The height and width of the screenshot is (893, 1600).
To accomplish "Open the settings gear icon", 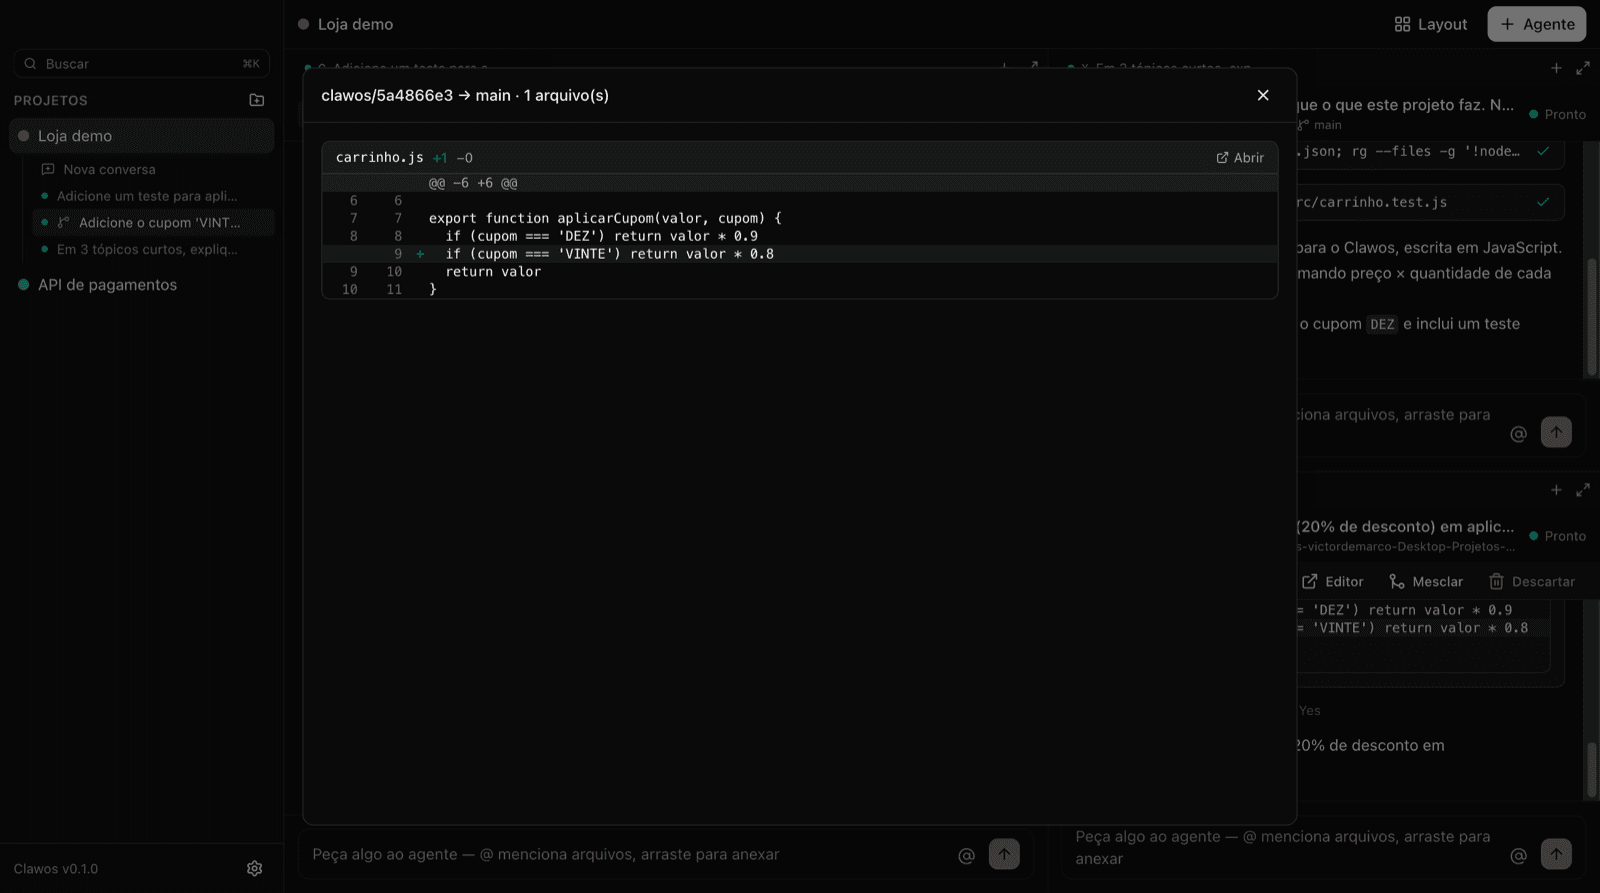I will click(255, 868).
